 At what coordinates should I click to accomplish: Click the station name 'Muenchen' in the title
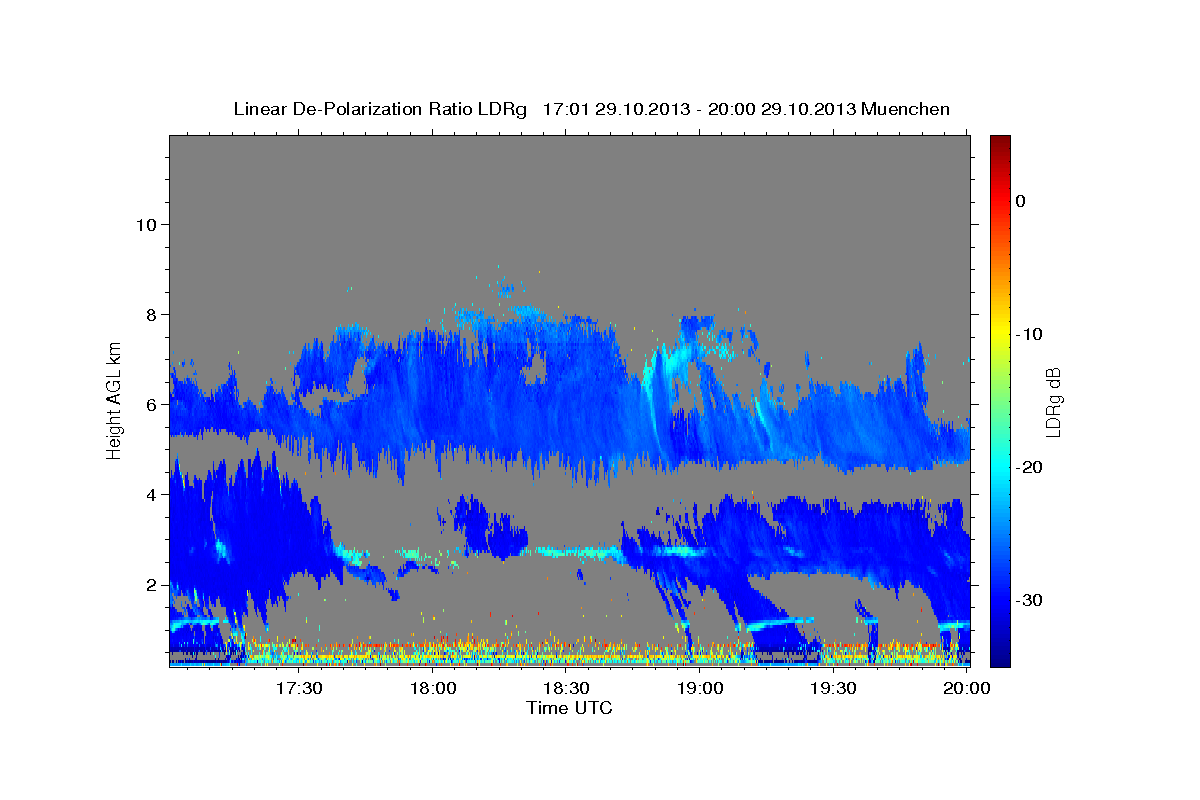(x=906, y=109)
